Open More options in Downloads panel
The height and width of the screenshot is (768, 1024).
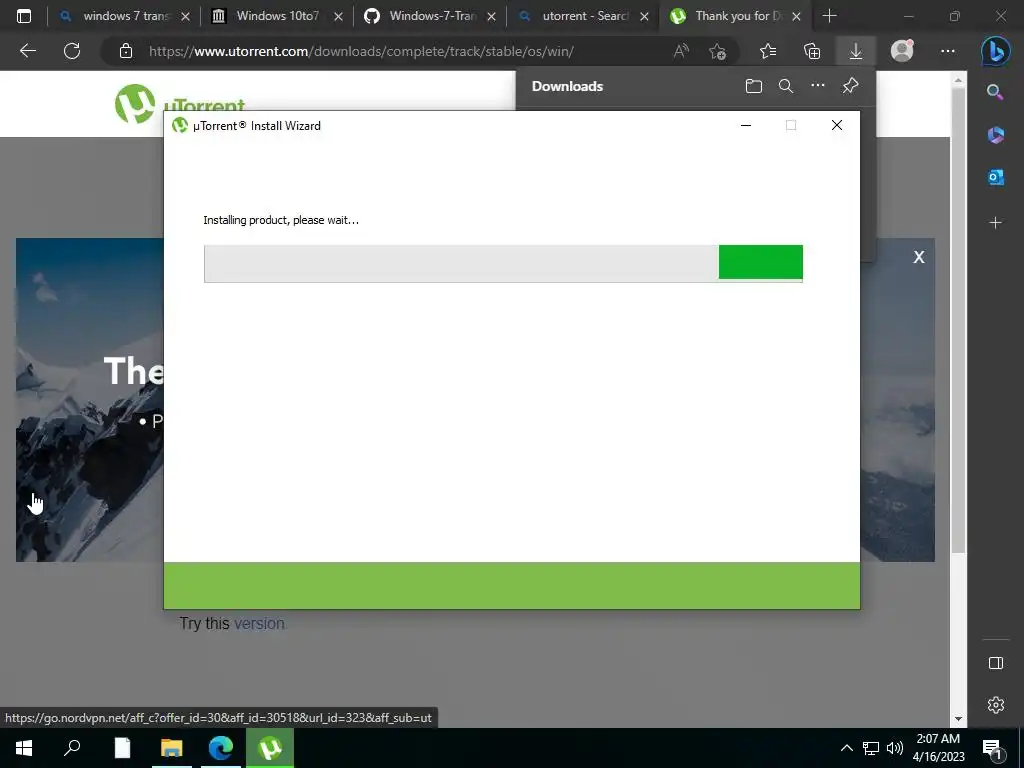pyautogui.click(x=818, y=85)
